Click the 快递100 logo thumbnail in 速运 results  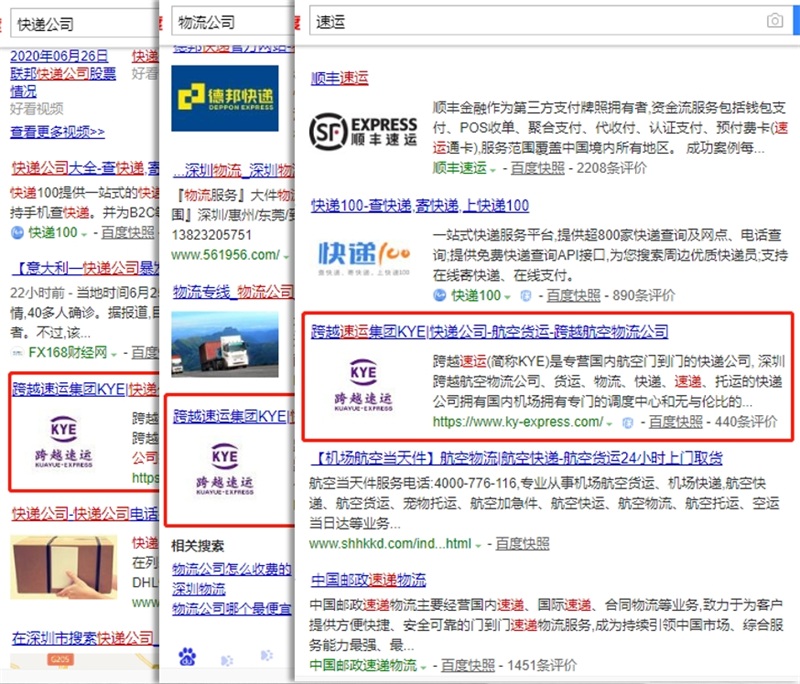pos(363,259)
